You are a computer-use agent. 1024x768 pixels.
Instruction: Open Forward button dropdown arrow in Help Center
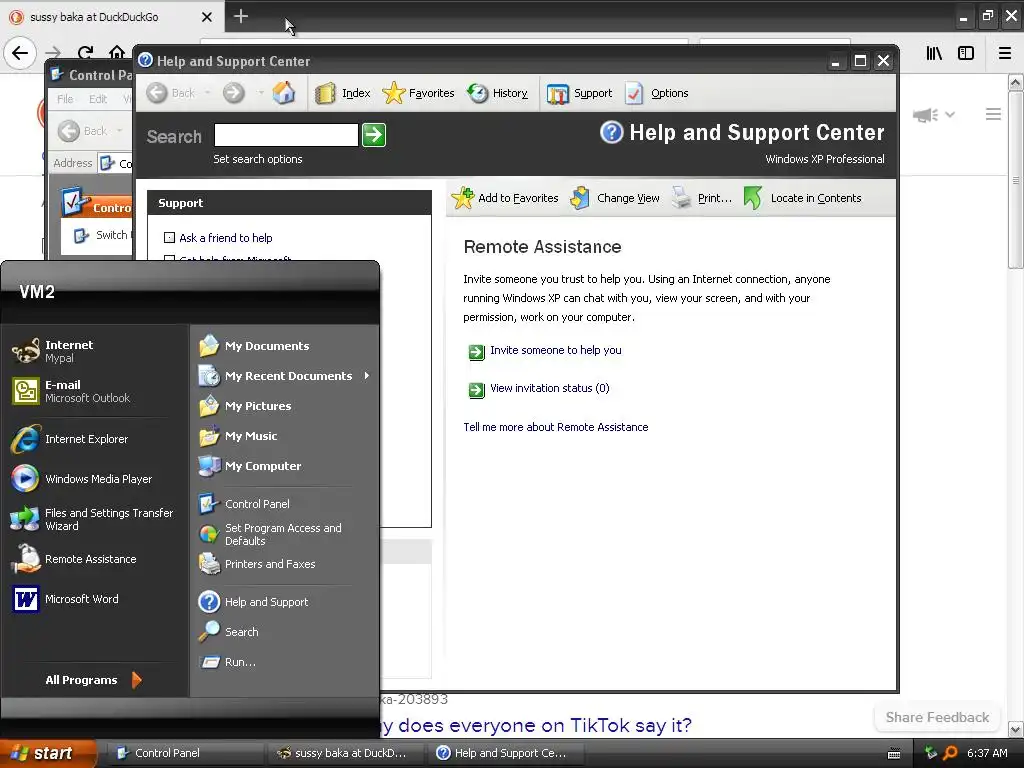pyautogui.click(x=261, y=93)
